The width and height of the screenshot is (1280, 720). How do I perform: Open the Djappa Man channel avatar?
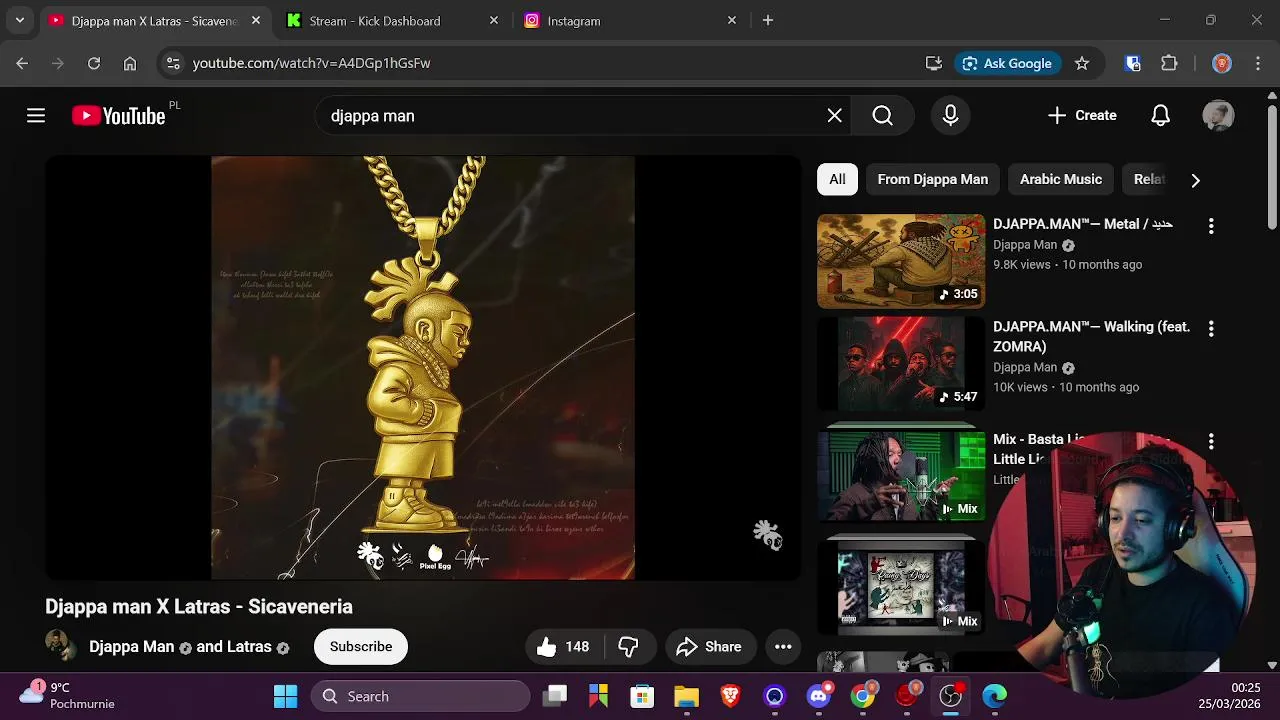61,646
